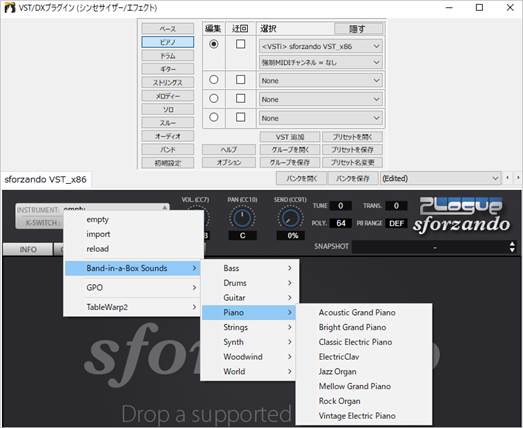Open the Woodwind submenu
This screenshot has height=428, width=523.
tap(249, 357)
